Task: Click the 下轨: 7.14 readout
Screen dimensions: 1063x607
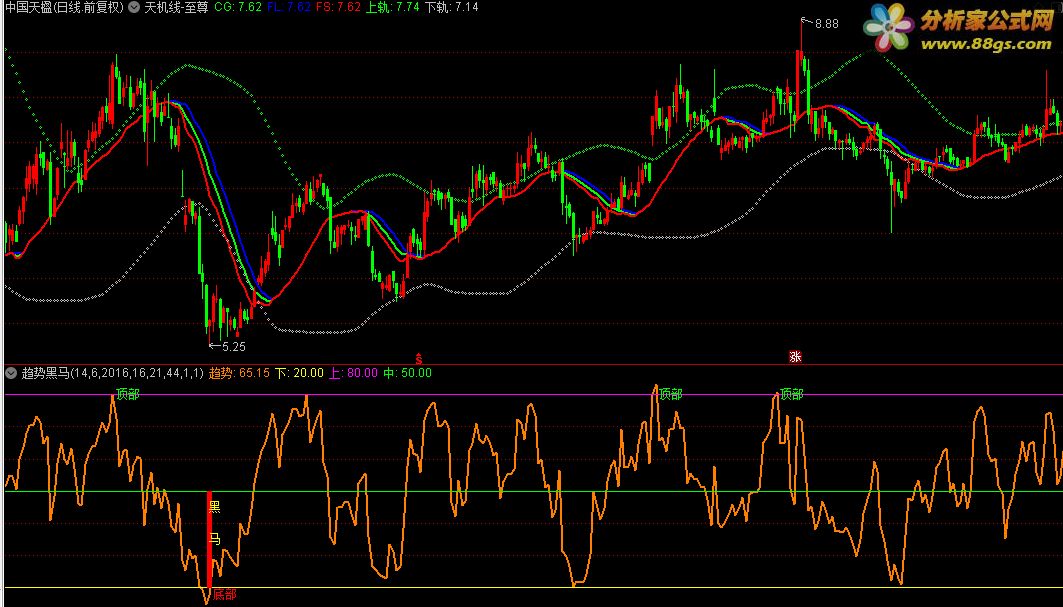Action: 452,7
